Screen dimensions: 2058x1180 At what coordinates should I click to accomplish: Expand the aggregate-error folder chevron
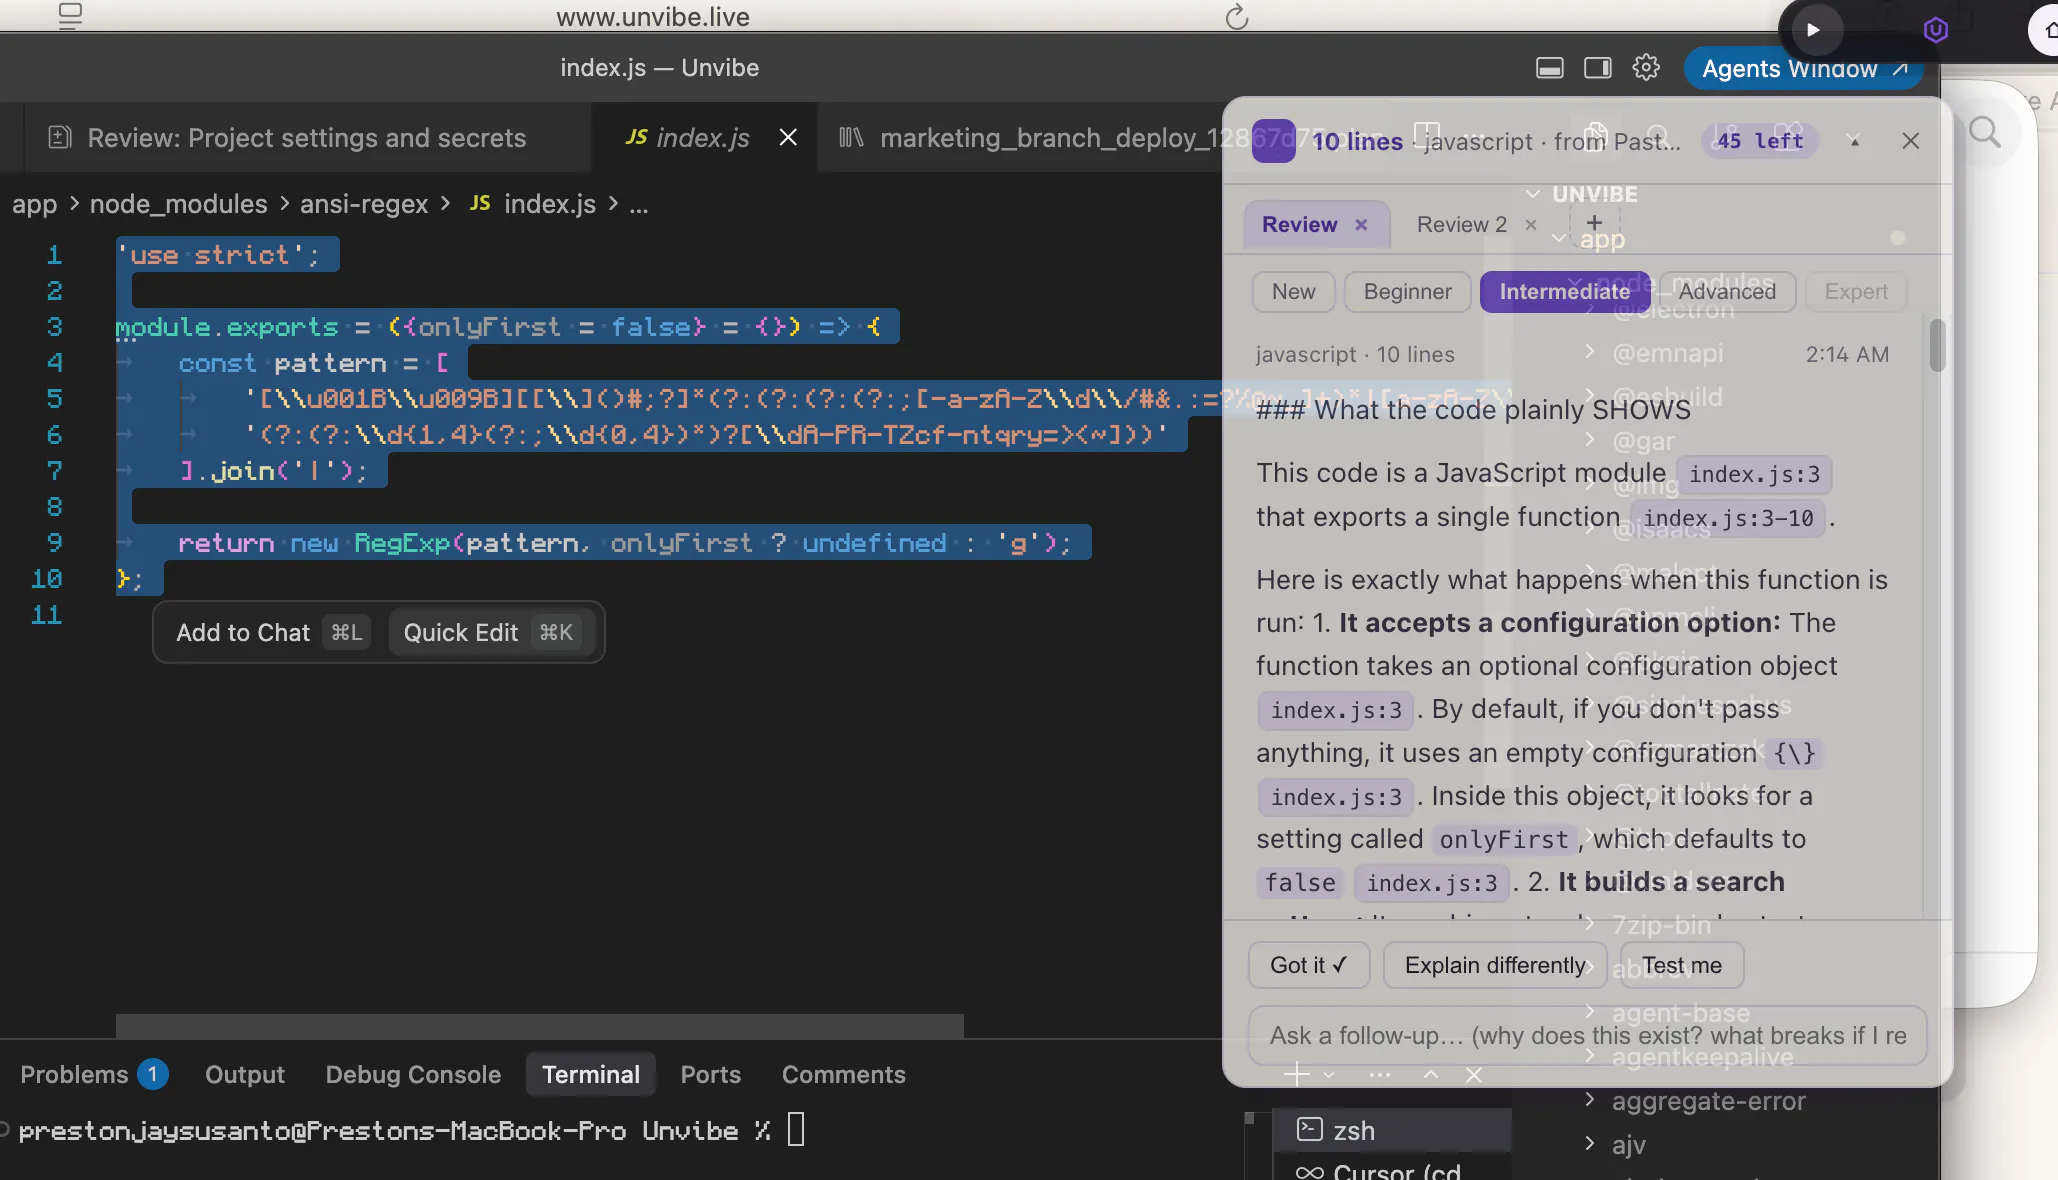click(x=1590, y=1100)
